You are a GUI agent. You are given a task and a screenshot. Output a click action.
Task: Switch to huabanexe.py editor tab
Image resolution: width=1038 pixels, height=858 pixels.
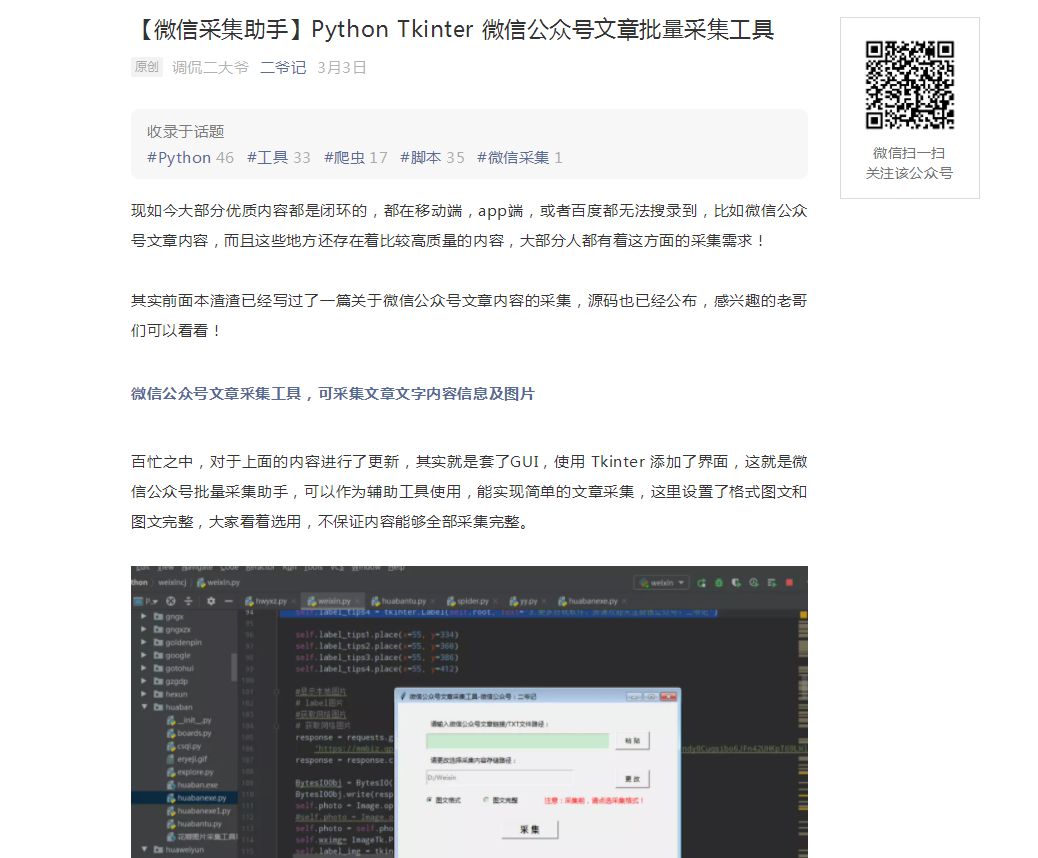tap(592, 601)
